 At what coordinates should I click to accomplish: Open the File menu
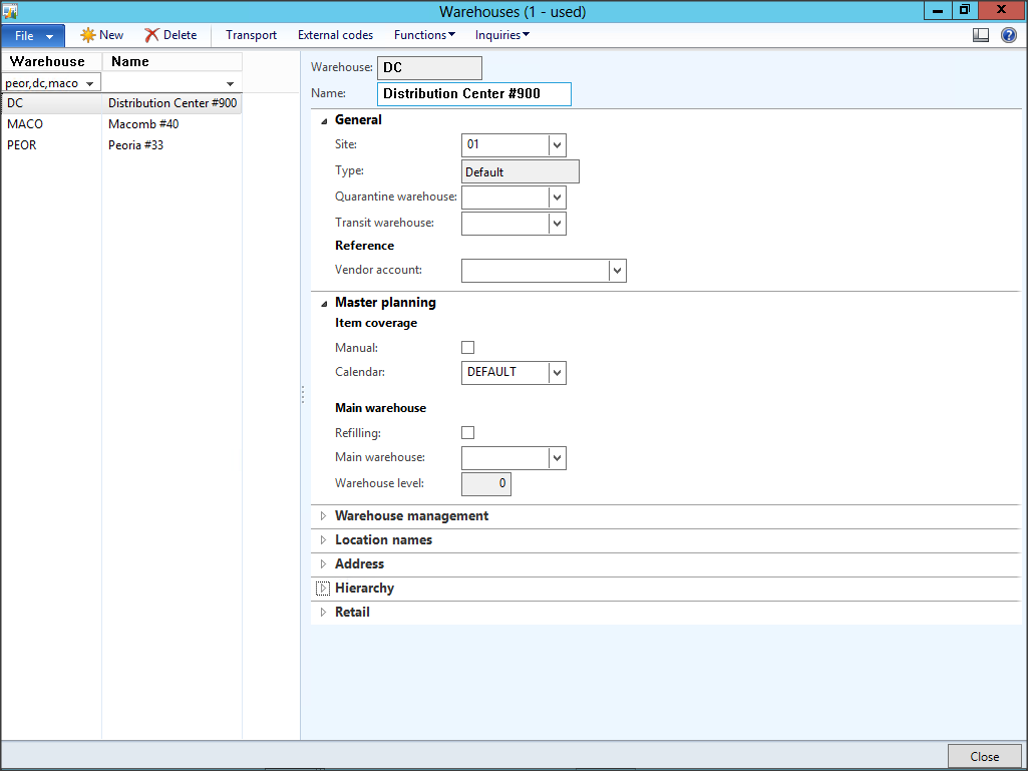tap(32, 34)
